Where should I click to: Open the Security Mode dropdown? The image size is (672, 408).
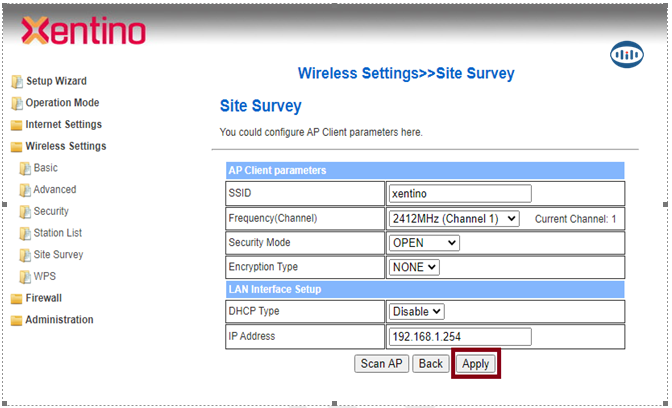(x=424, y=243)
